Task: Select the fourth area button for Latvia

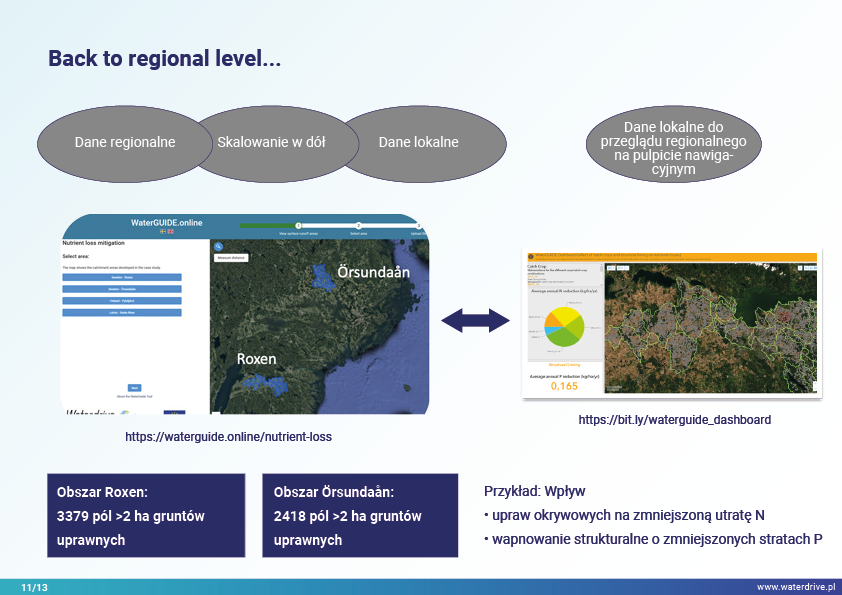Action: point(122,313)
